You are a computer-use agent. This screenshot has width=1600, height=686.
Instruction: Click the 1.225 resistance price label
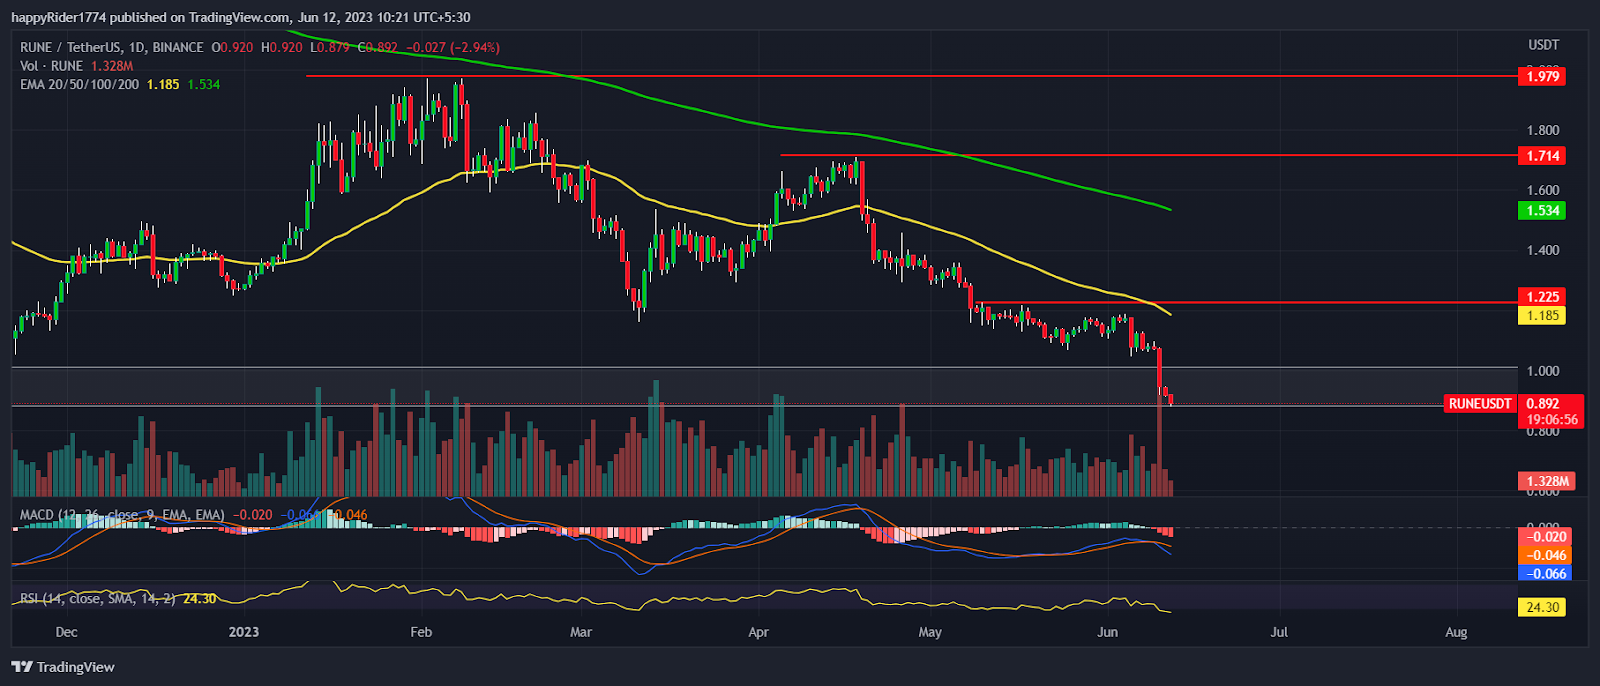tap(1541, 296)
